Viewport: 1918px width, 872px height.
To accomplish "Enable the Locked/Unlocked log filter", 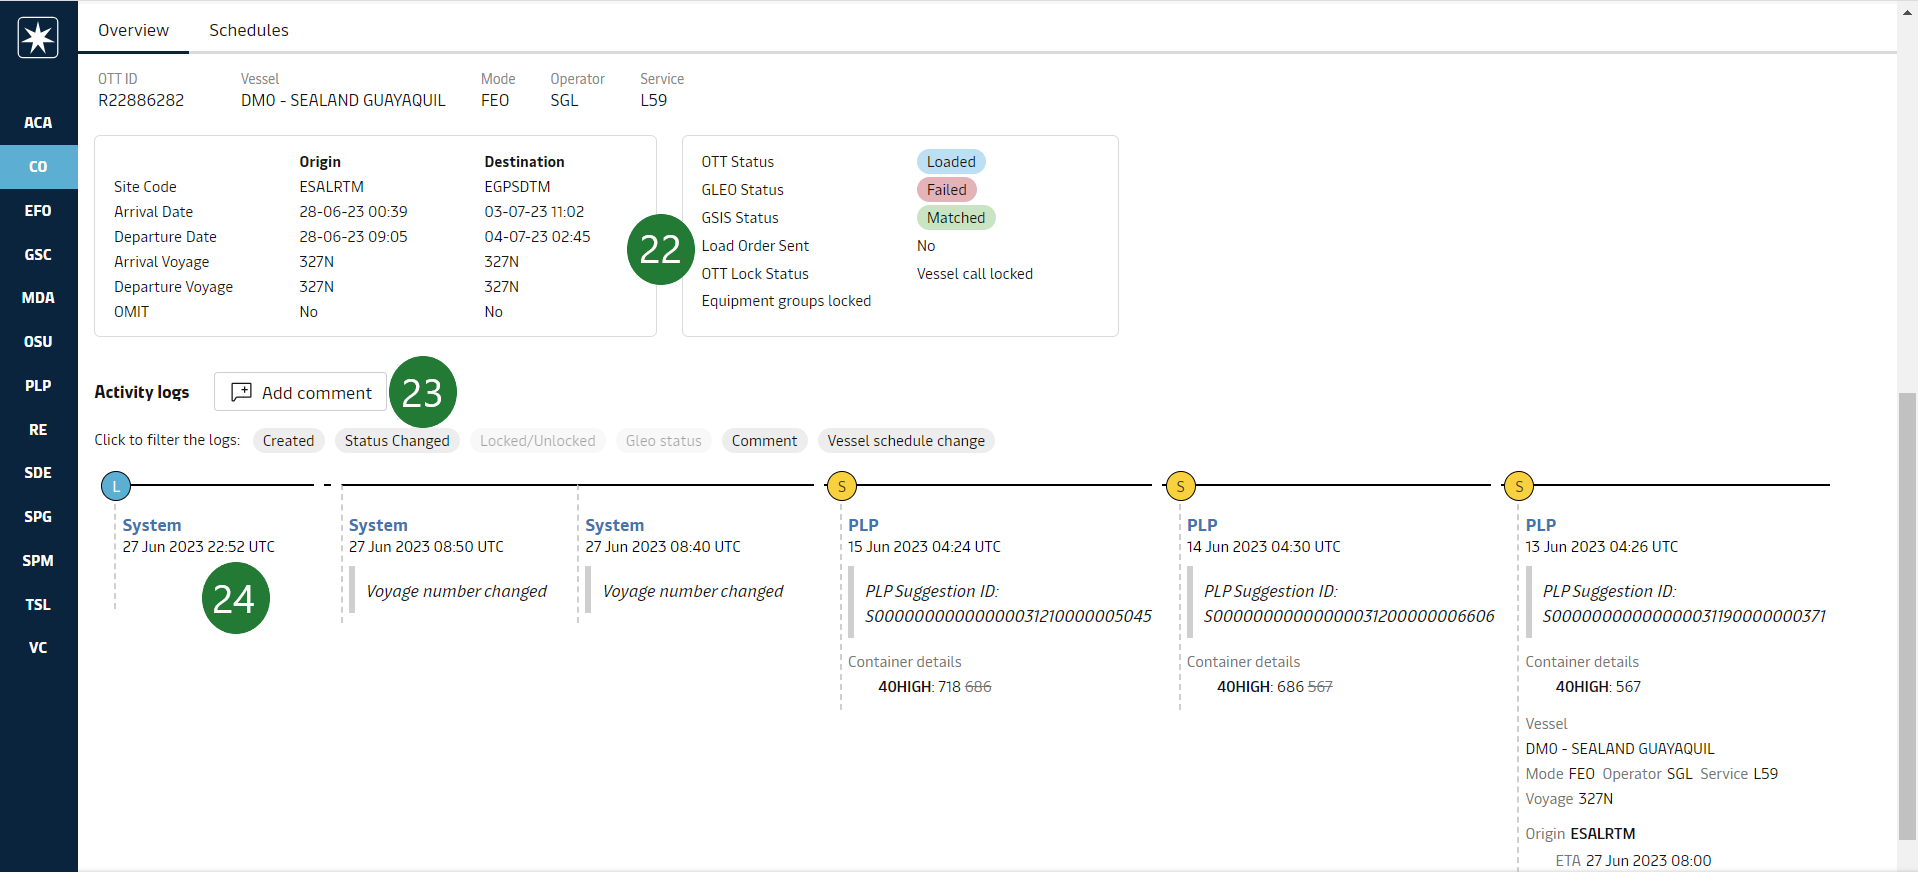I will (537, 441).
